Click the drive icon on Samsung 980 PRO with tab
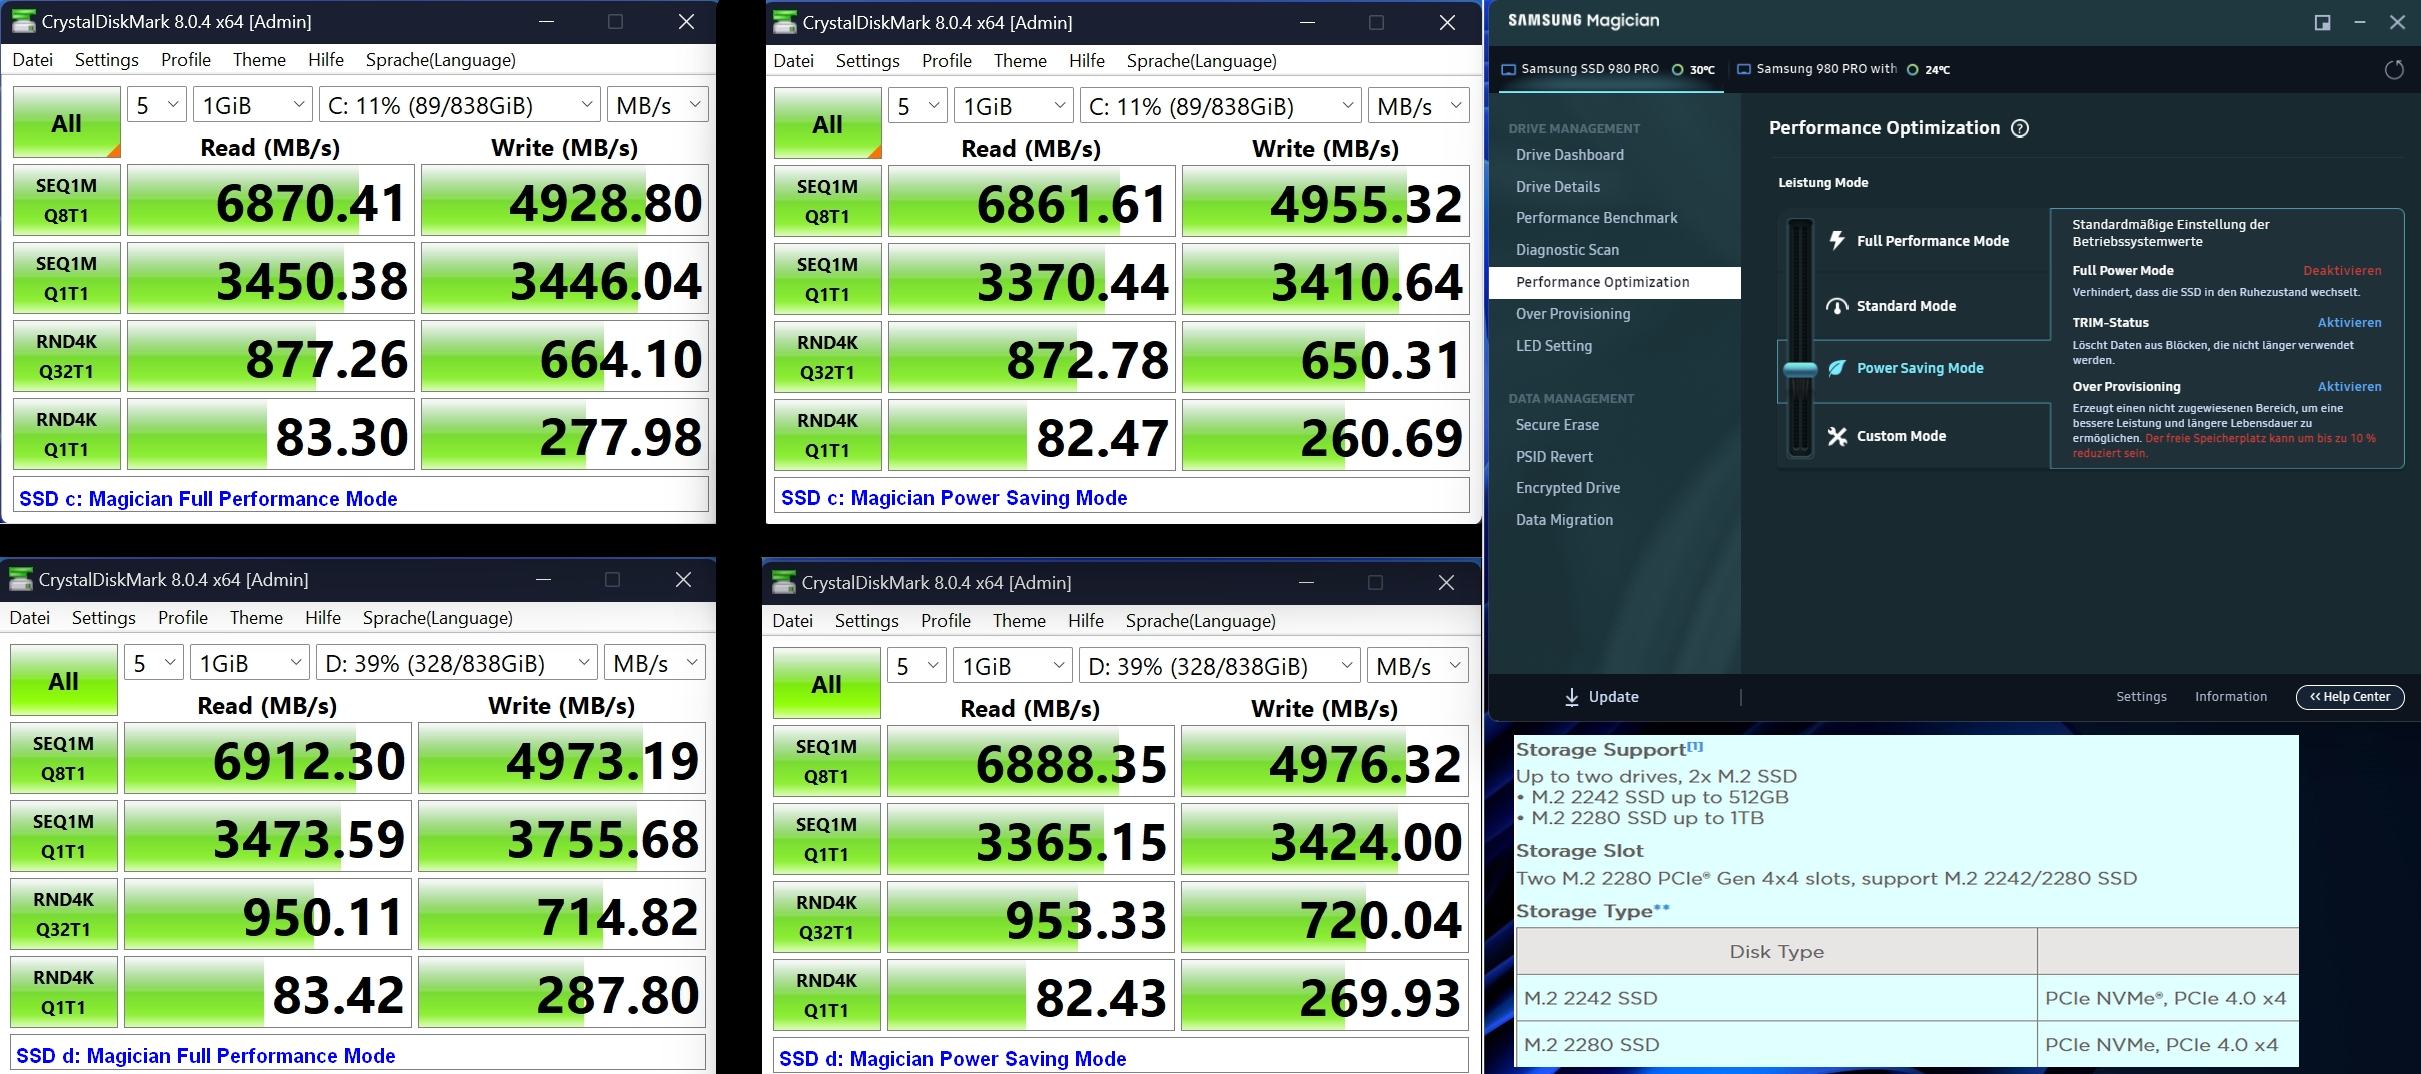This screenshot has width=2421, height=1074. pos(1744,69)
